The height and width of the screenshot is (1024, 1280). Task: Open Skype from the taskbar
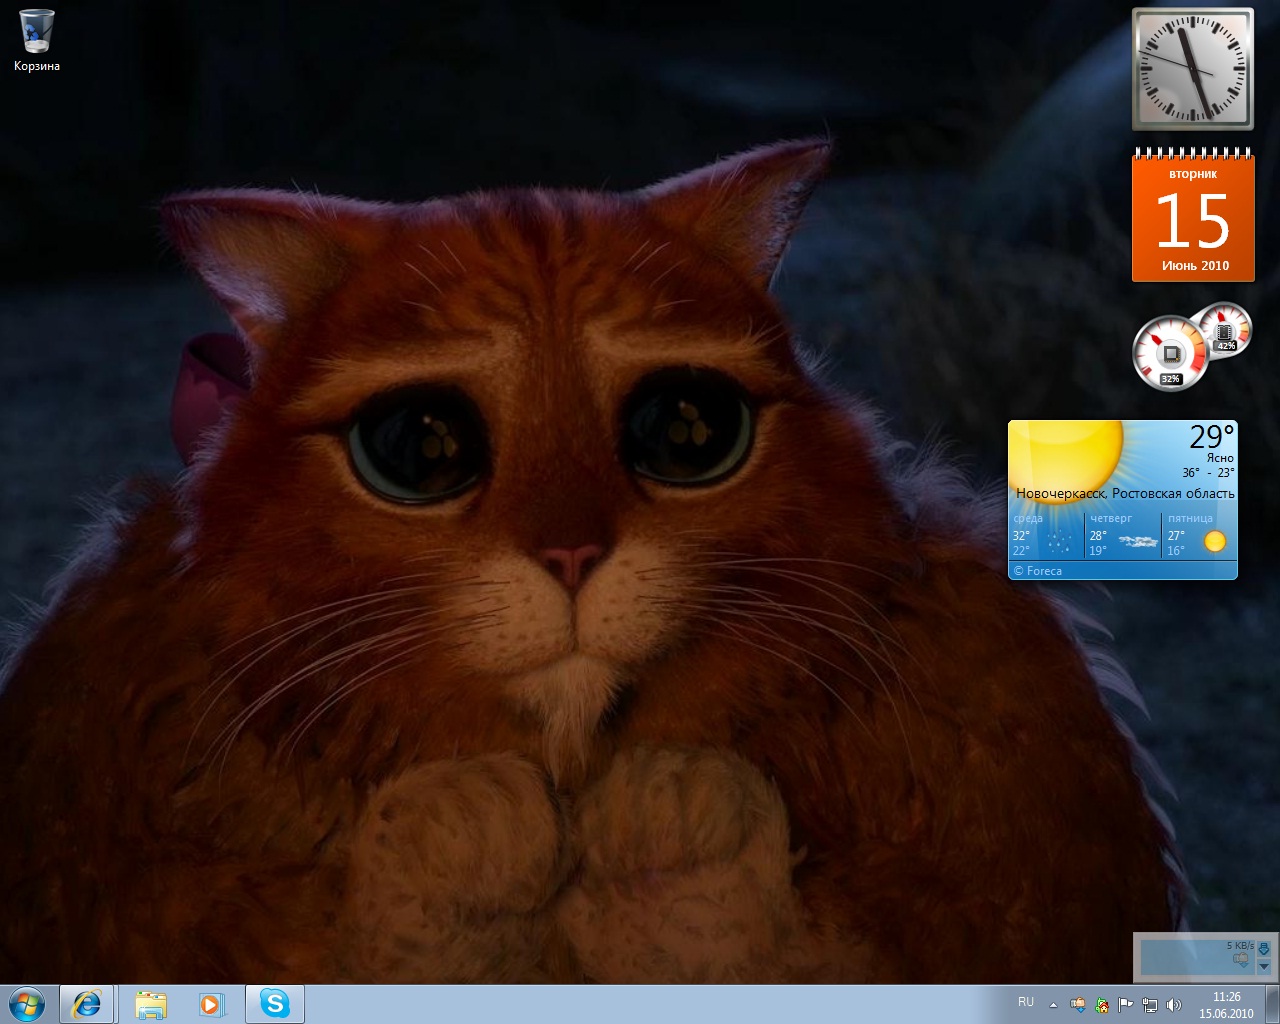point(275,1004)
